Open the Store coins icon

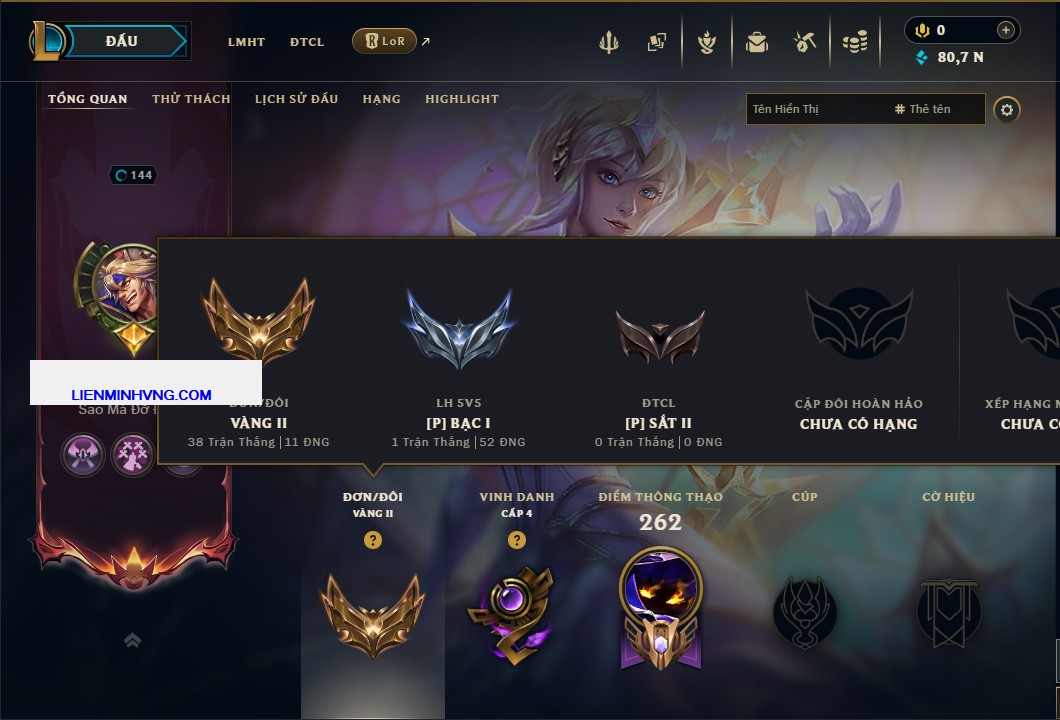855,43
